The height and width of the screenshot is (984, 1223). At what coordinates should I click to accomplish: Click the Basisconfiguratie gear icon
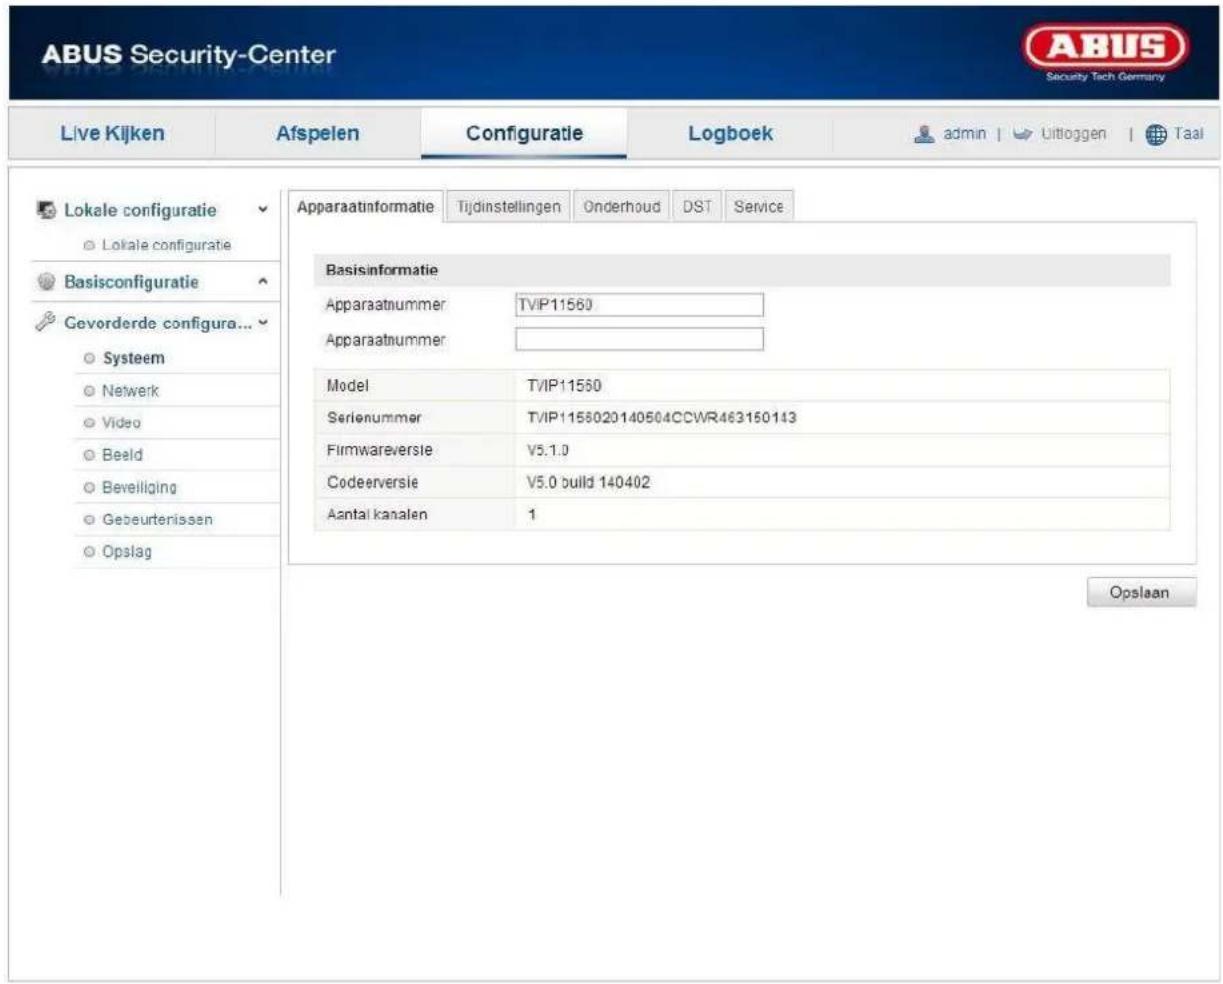46,282
